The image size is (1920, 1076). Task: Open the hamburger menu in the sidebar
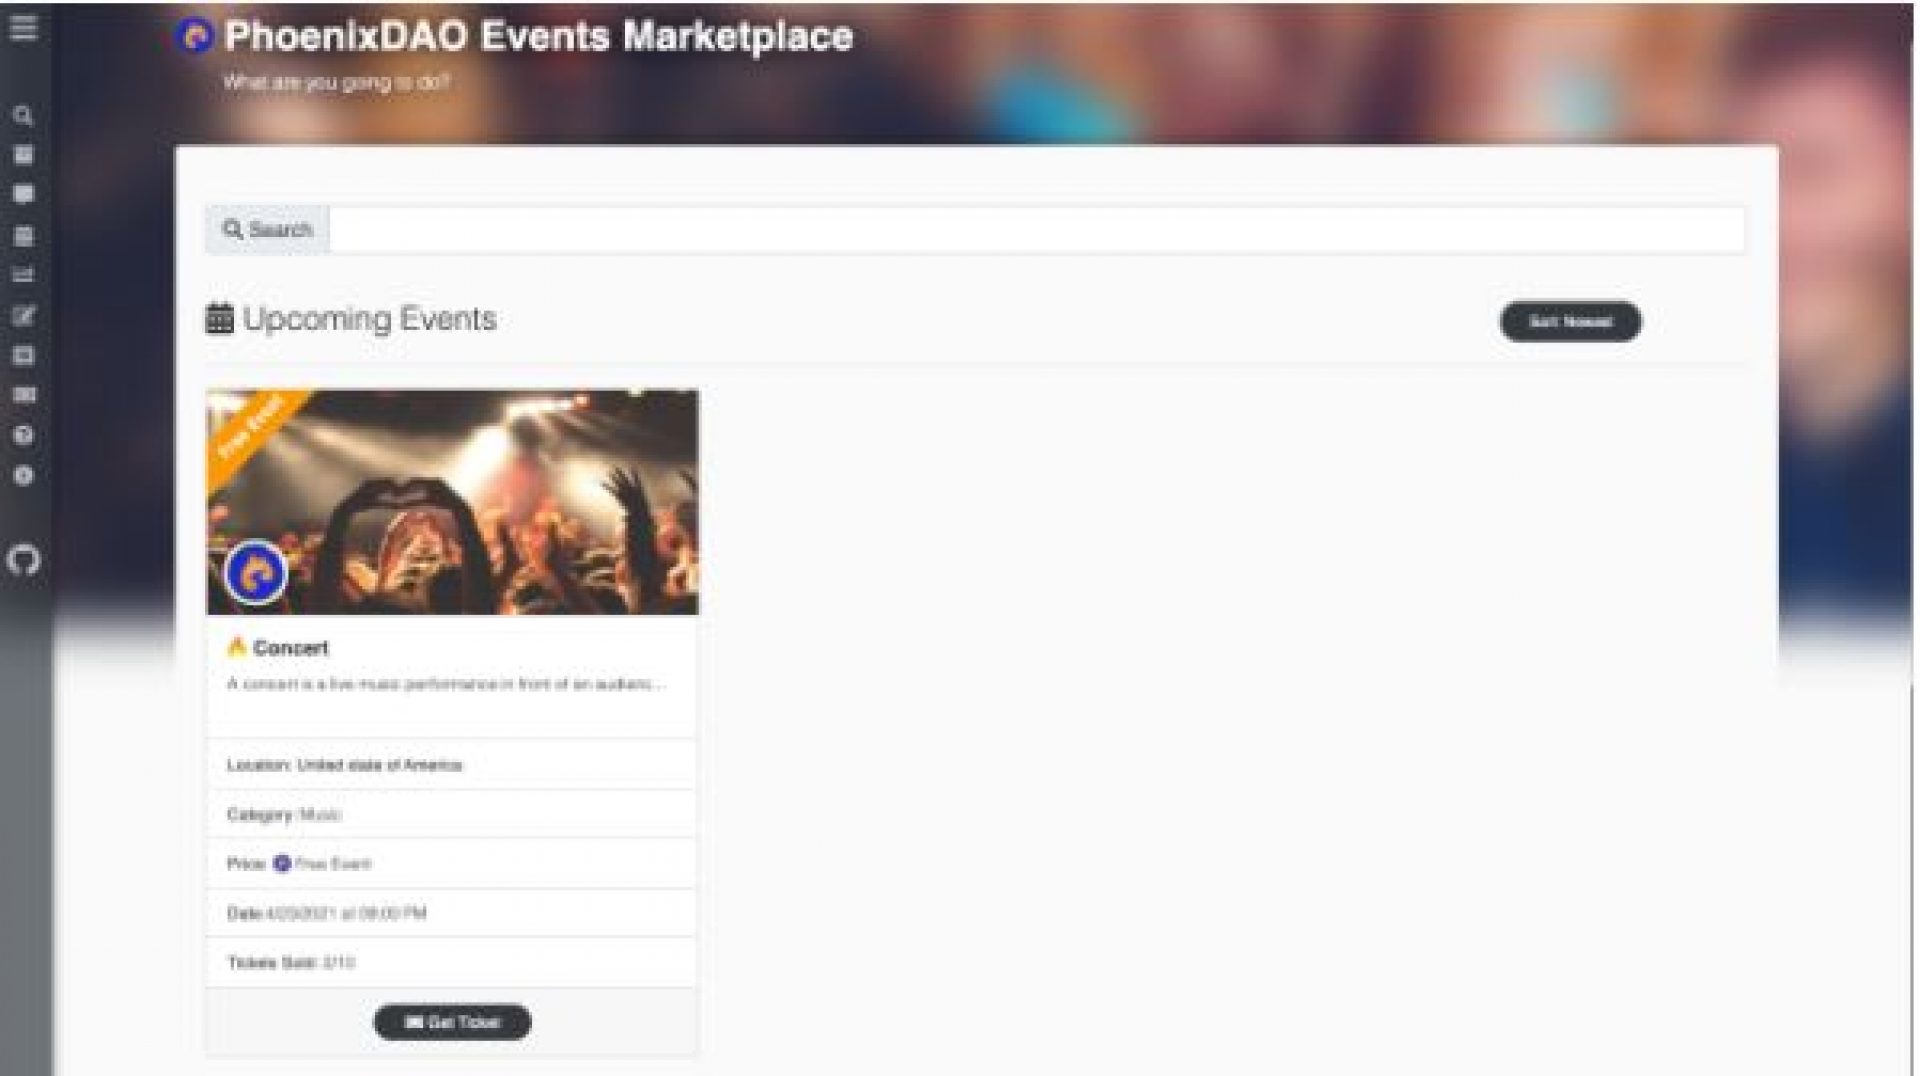point(24,27)
